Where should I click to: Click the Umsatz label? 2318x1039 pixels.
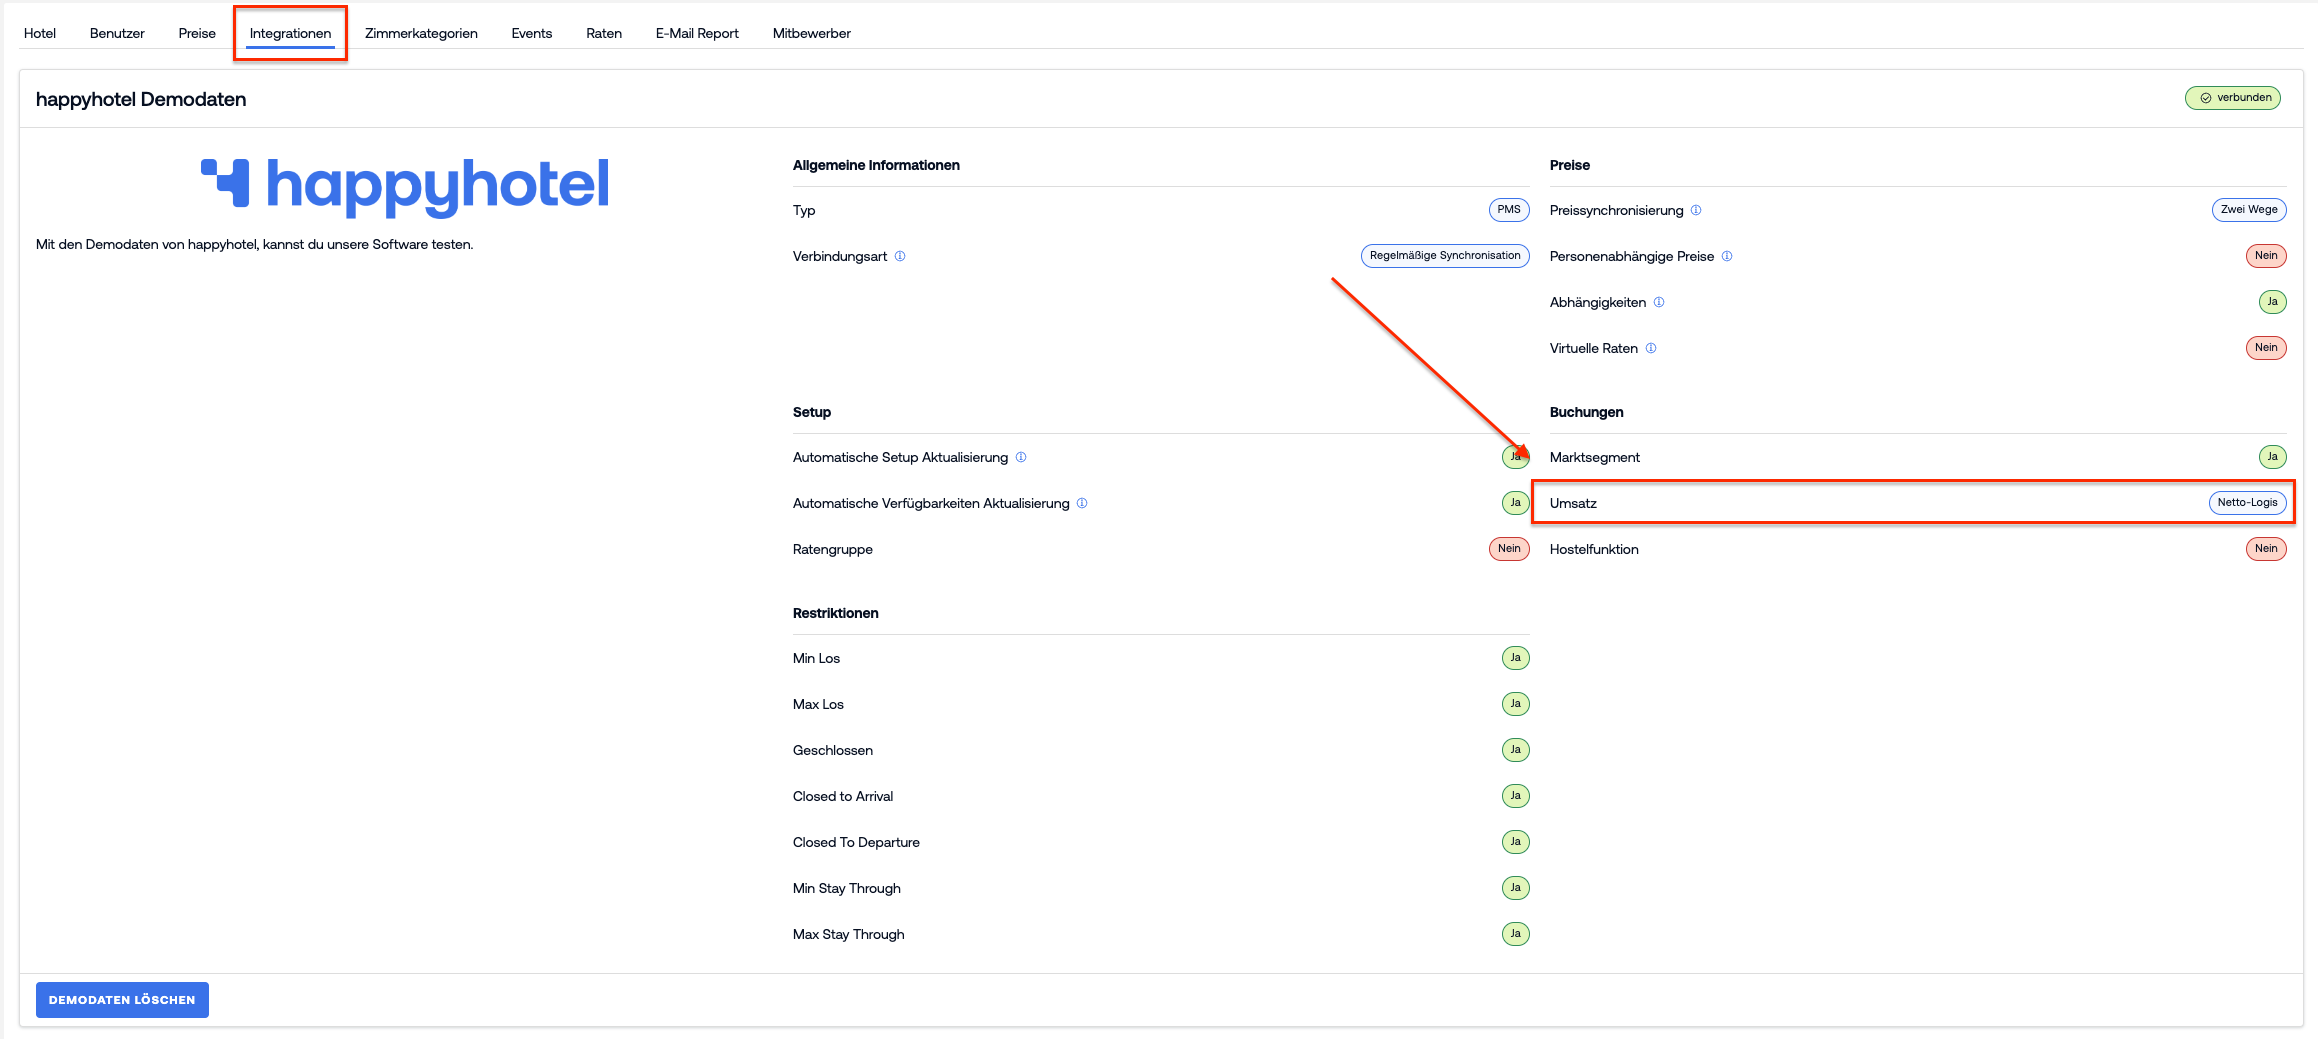tap(1573, 503)
